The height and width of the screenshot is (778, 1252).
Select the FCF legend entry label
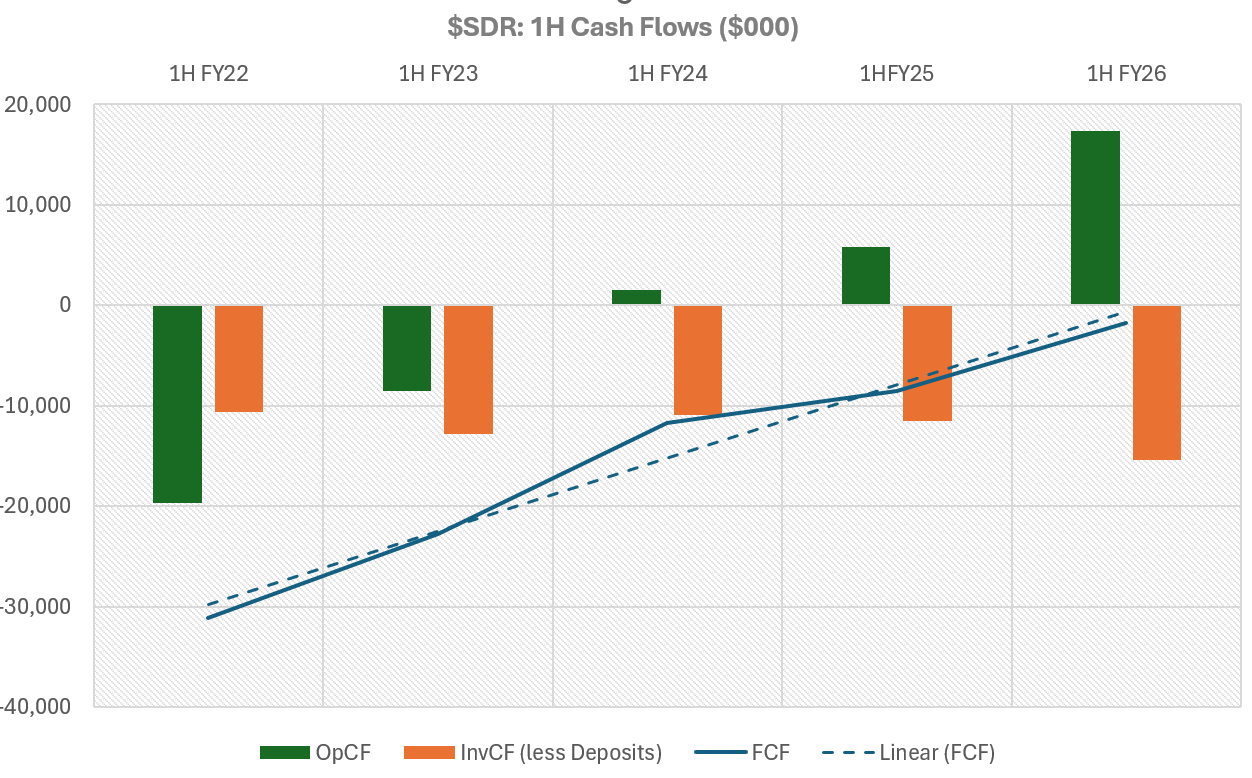tap(770, 753)
